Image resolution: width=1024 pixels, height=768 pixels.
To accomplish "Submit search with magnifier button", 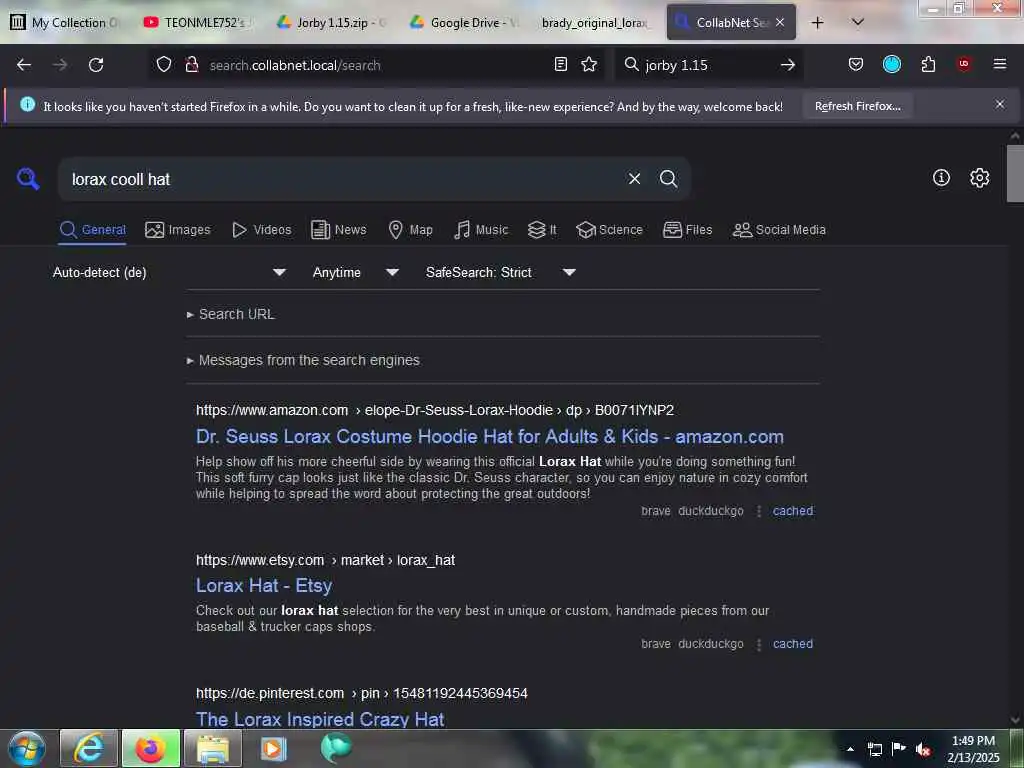I will 668,179.
